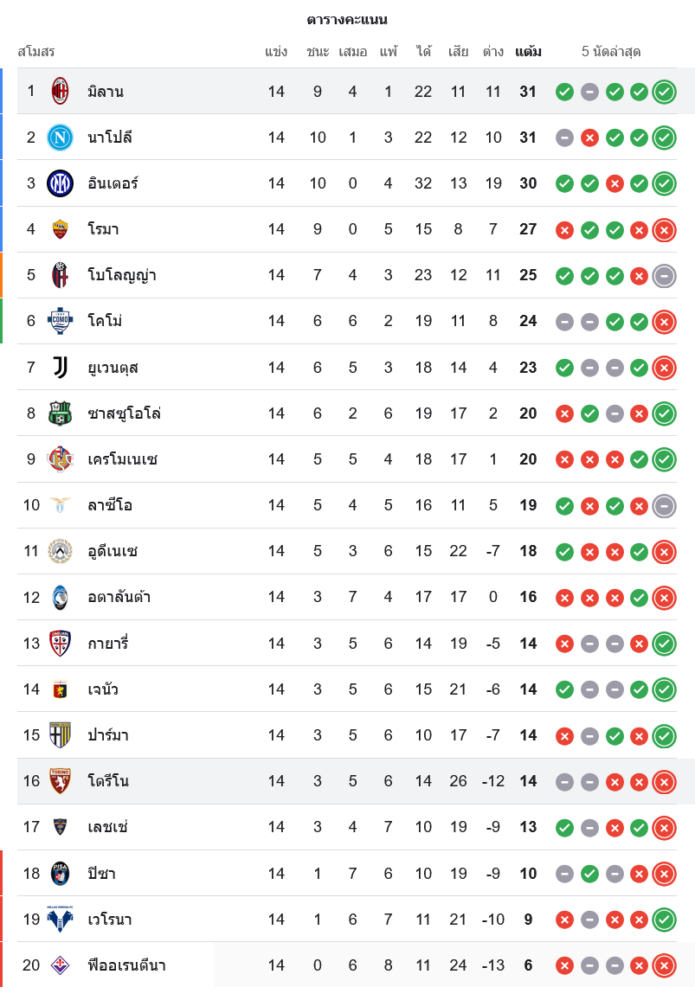
Task: Click Roma's most recent loss icon
Action: tap(664, 230)
